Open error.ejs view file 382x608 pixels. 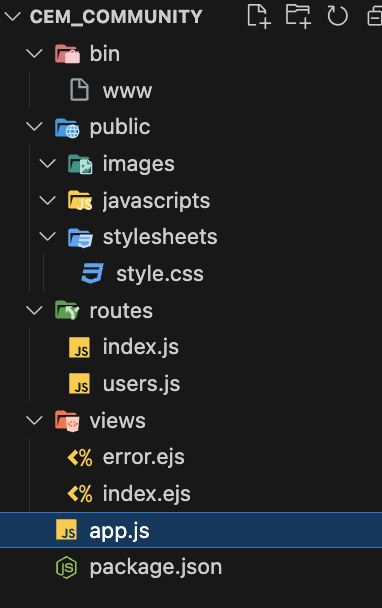pyautogui.click(x=143, y=457)
